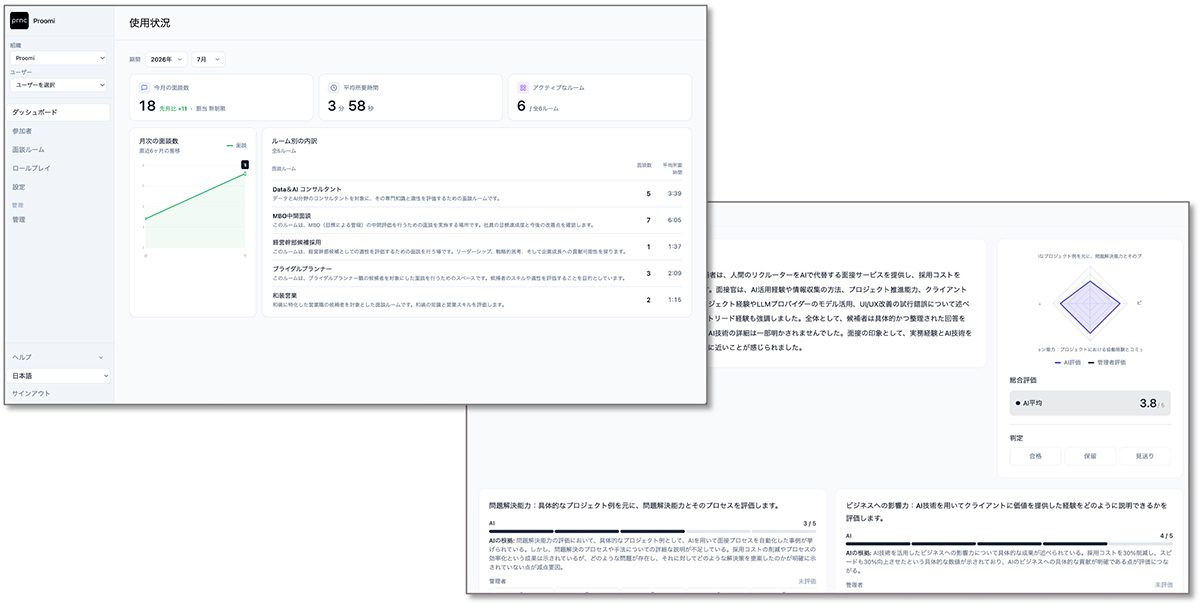Select the Data&AI コンサルタント room row
Screen dimensions: 1200x606
coord(477,194)
